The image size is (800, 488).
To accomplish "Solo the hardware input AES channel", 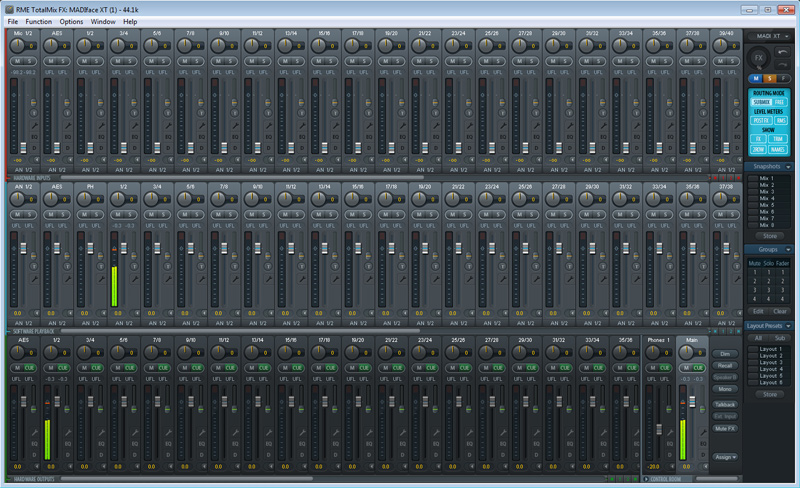I will [64, 61].
